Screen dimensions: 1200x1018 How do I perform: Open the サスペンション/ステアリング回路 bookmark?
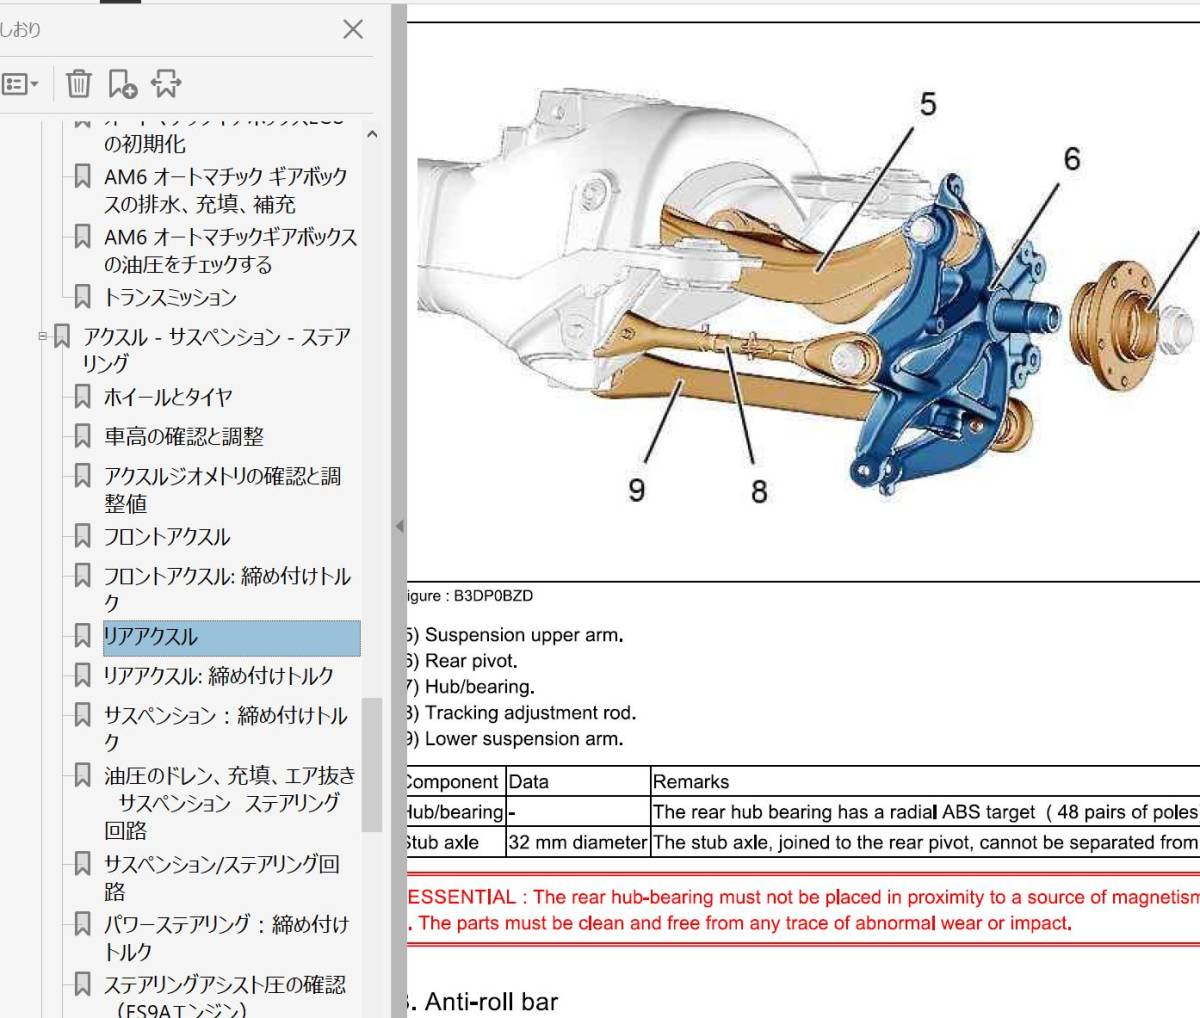[x=222, y=878]
